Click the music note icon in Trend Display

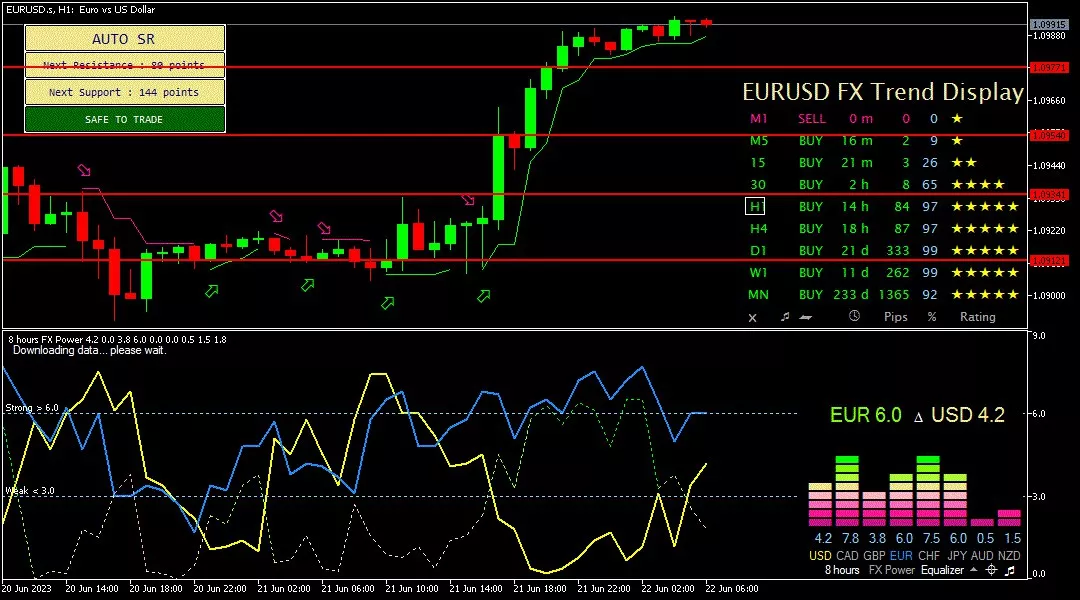(x=785, y=317)
